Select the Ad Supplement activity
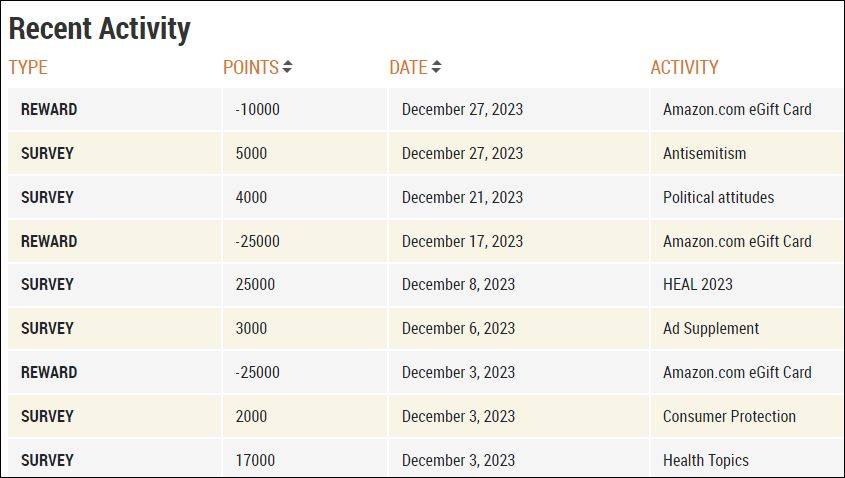The width and height of the screenshot is (845, 478). click(x=711, y=329)
